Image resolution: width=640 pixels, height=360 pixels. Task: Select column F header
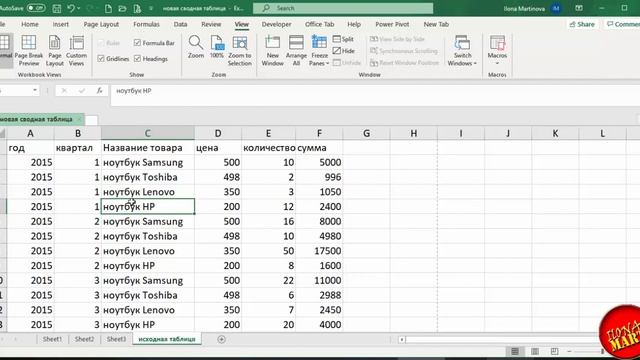(319, 133)
